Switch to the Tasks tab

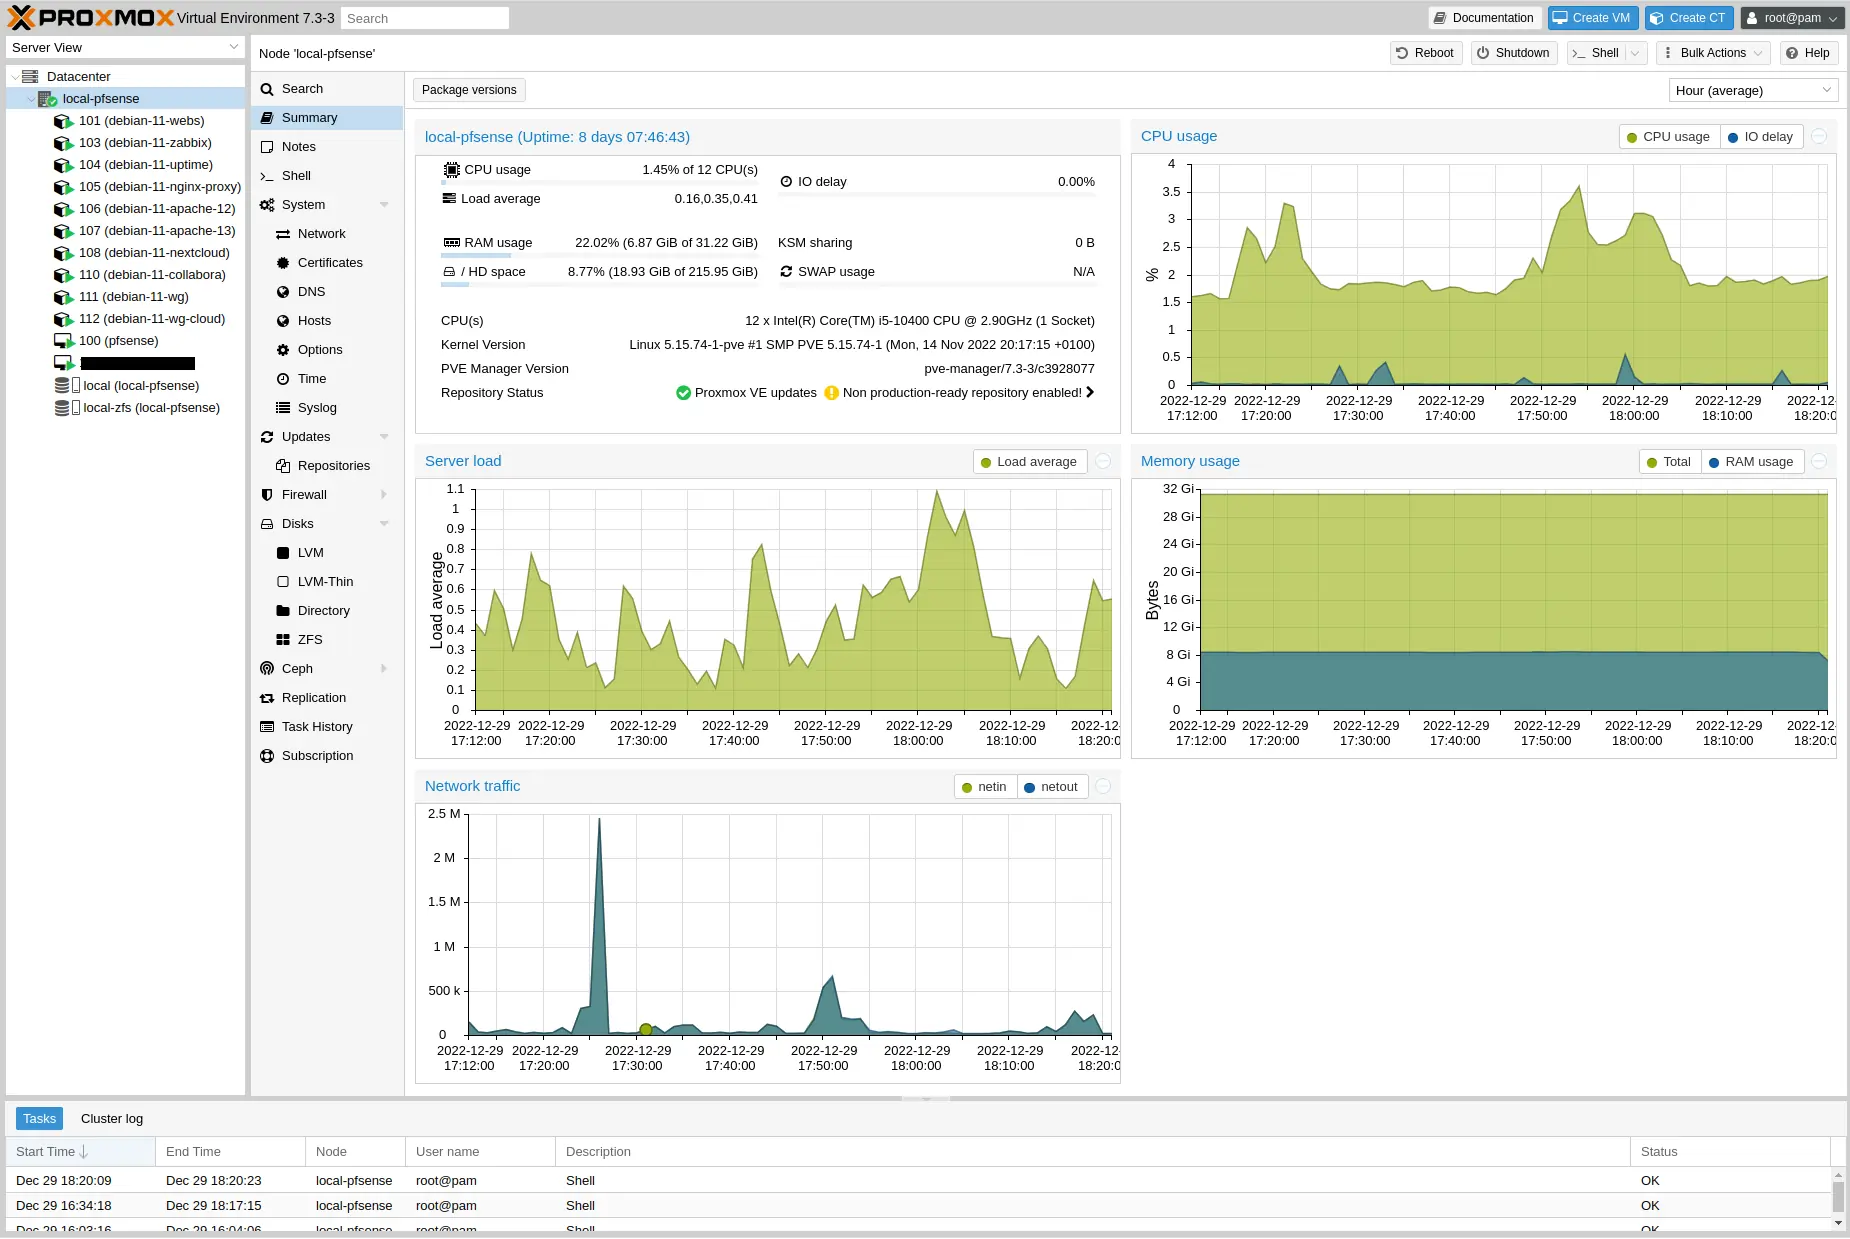click(39, 1119)
